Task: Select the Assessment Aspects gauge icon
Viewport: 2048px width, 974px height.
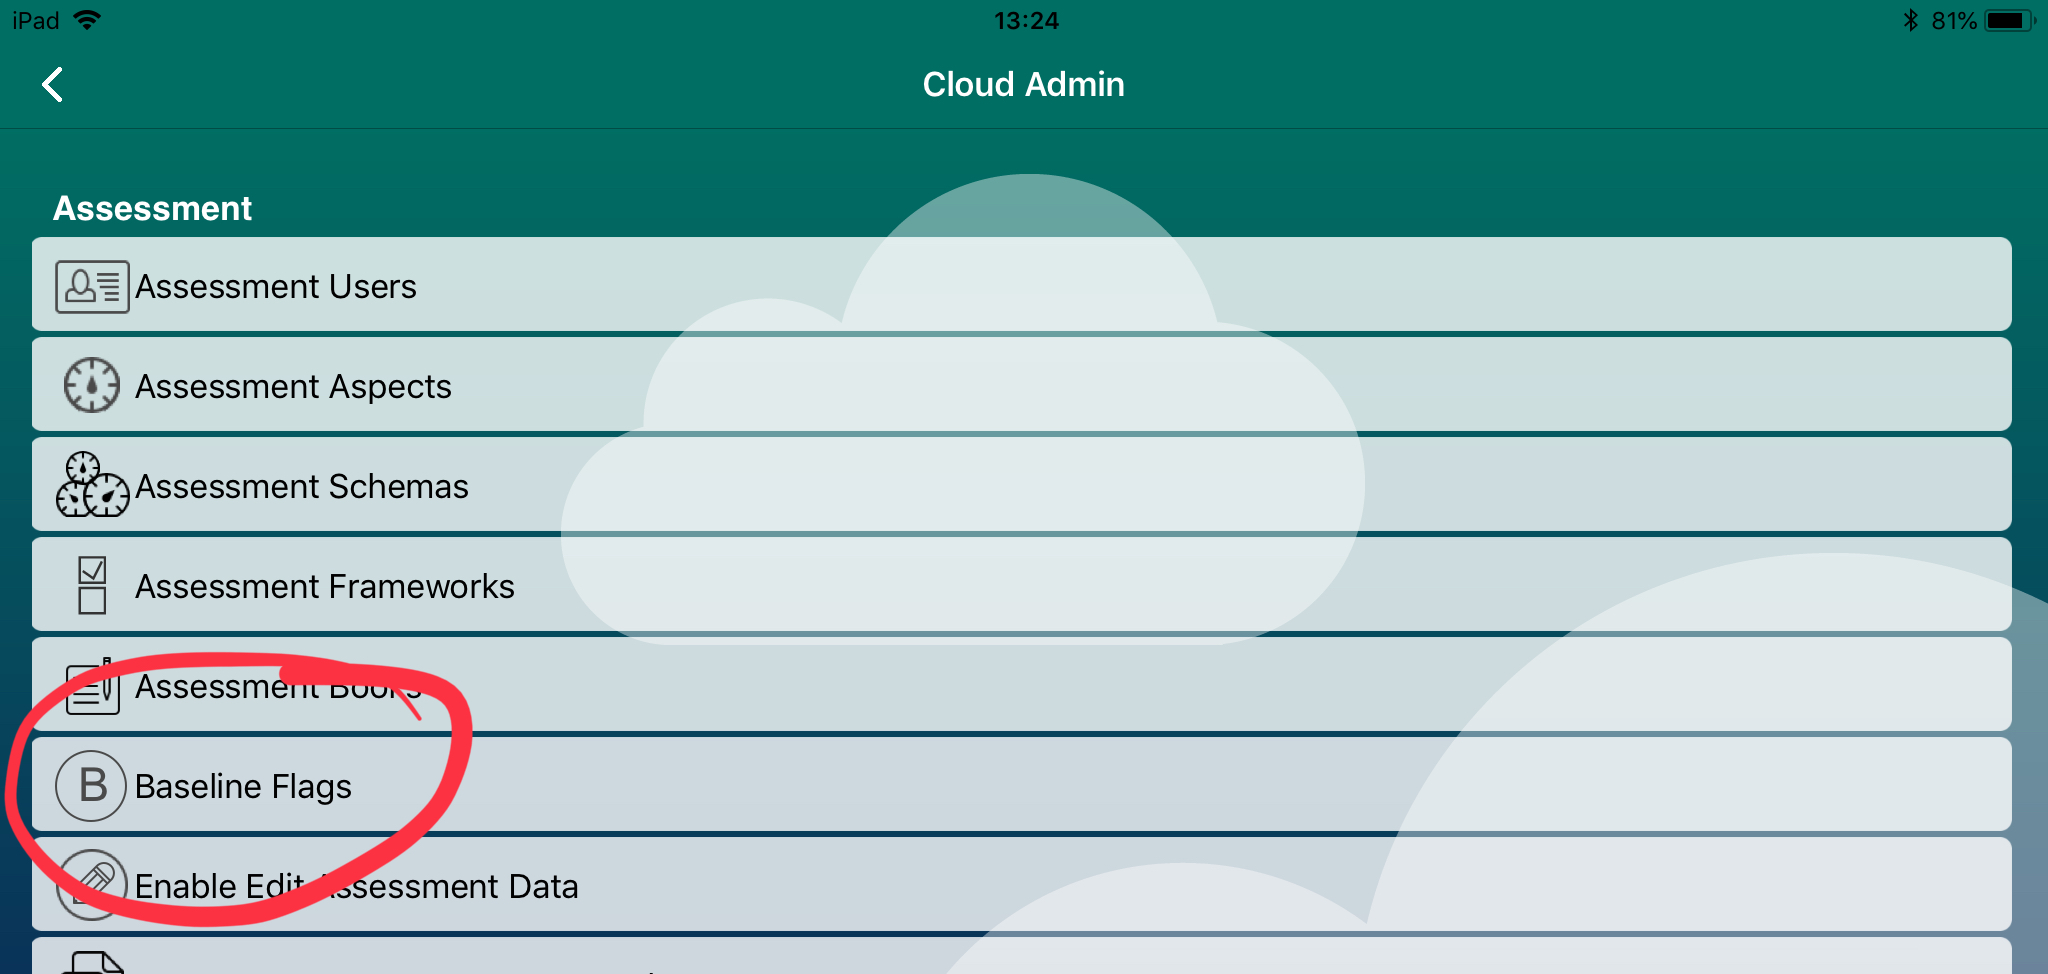Action: pos(92,385)
